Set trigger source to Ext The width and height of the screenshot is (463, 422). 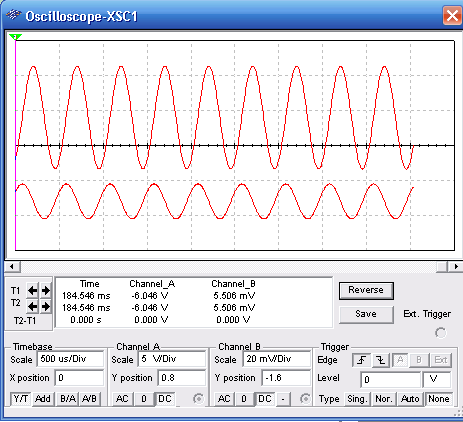click(x=440, y=360)
